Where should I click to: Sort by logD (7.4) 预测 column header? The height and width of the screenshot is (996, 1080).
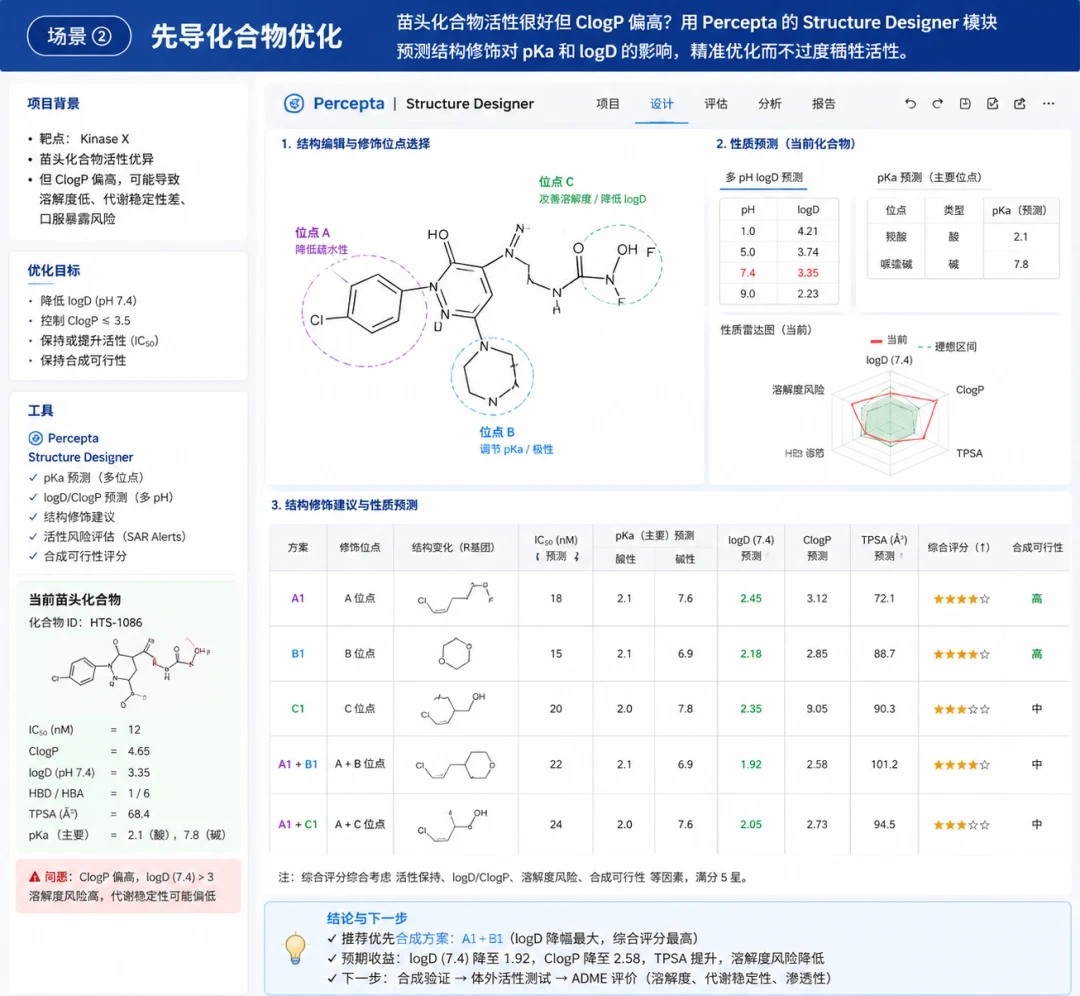click(751, 548)
